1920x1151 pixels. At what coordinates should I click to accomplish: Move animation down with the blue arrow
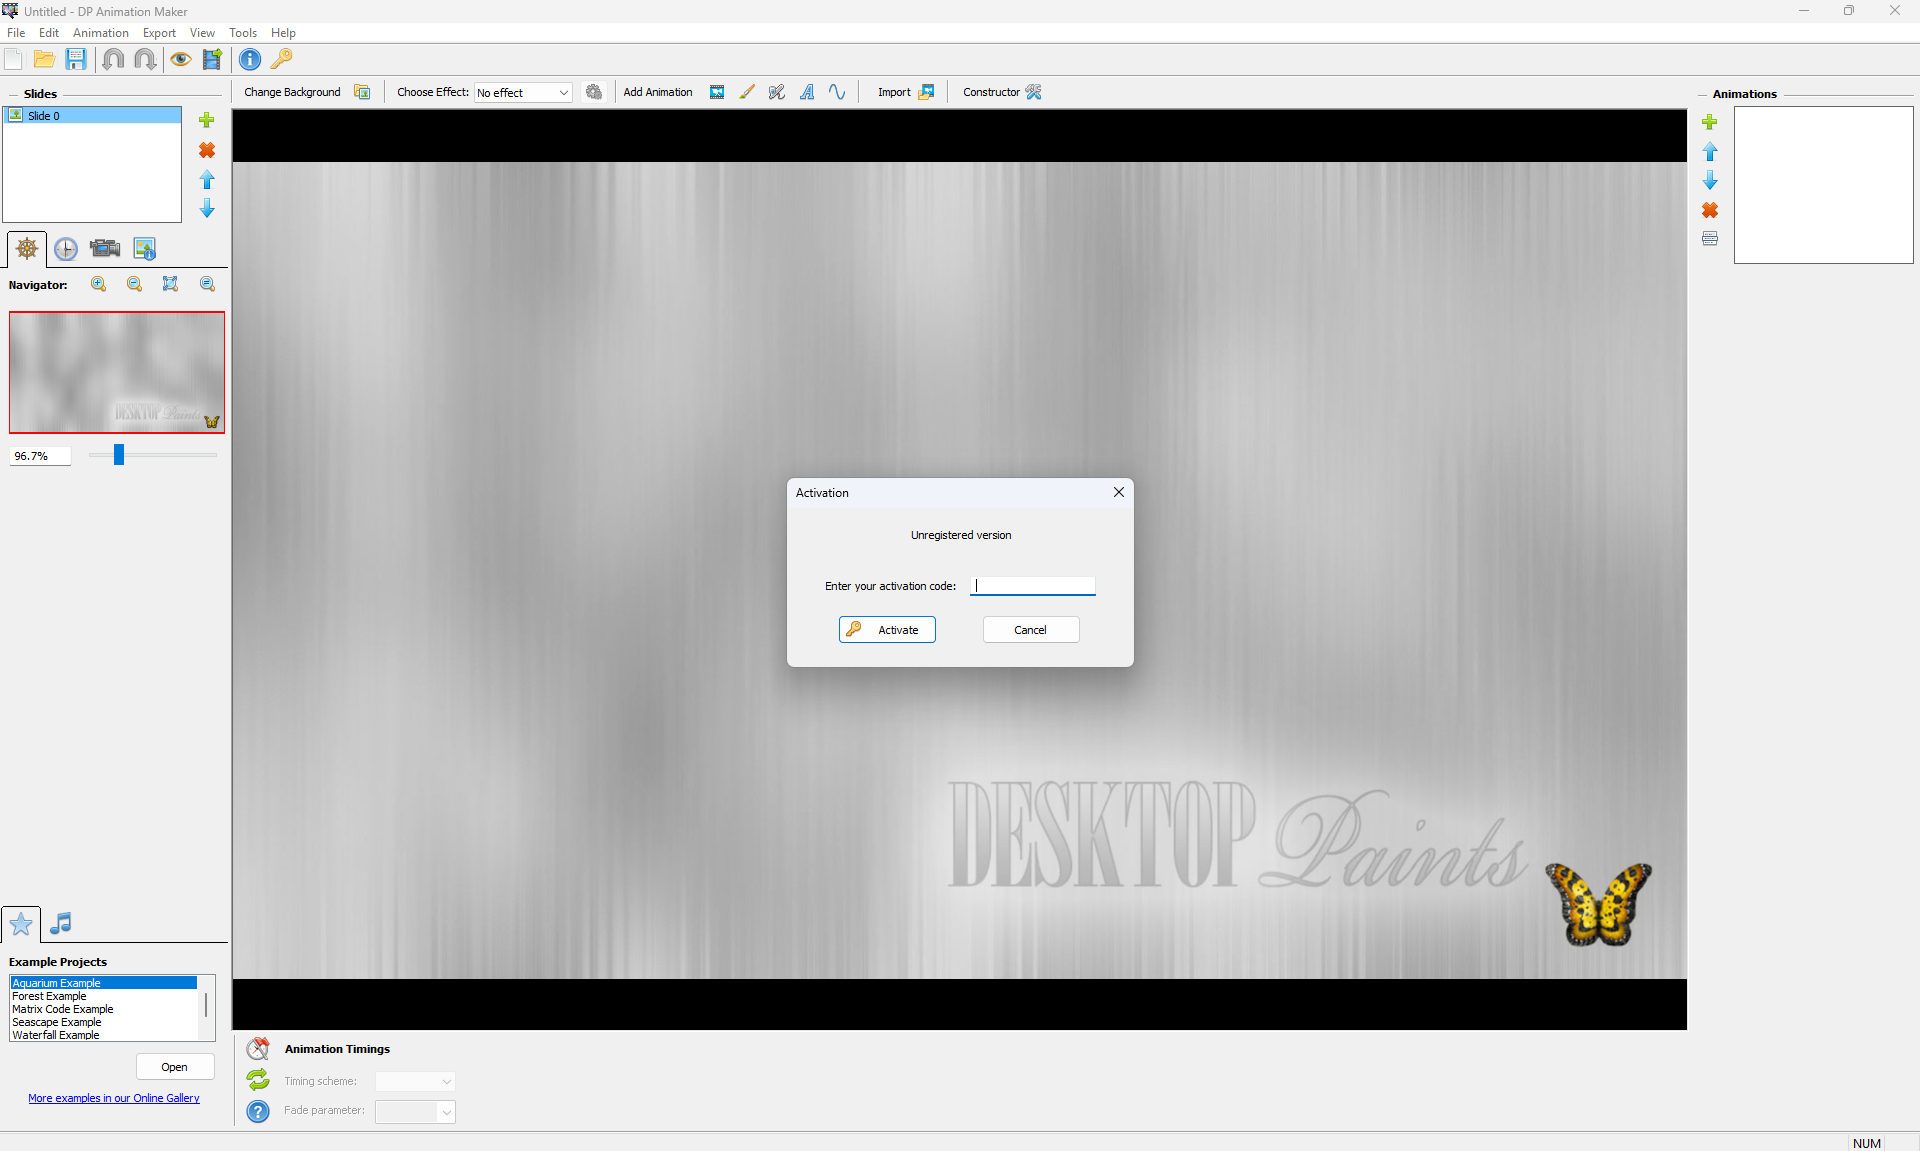click(1710, 181)
